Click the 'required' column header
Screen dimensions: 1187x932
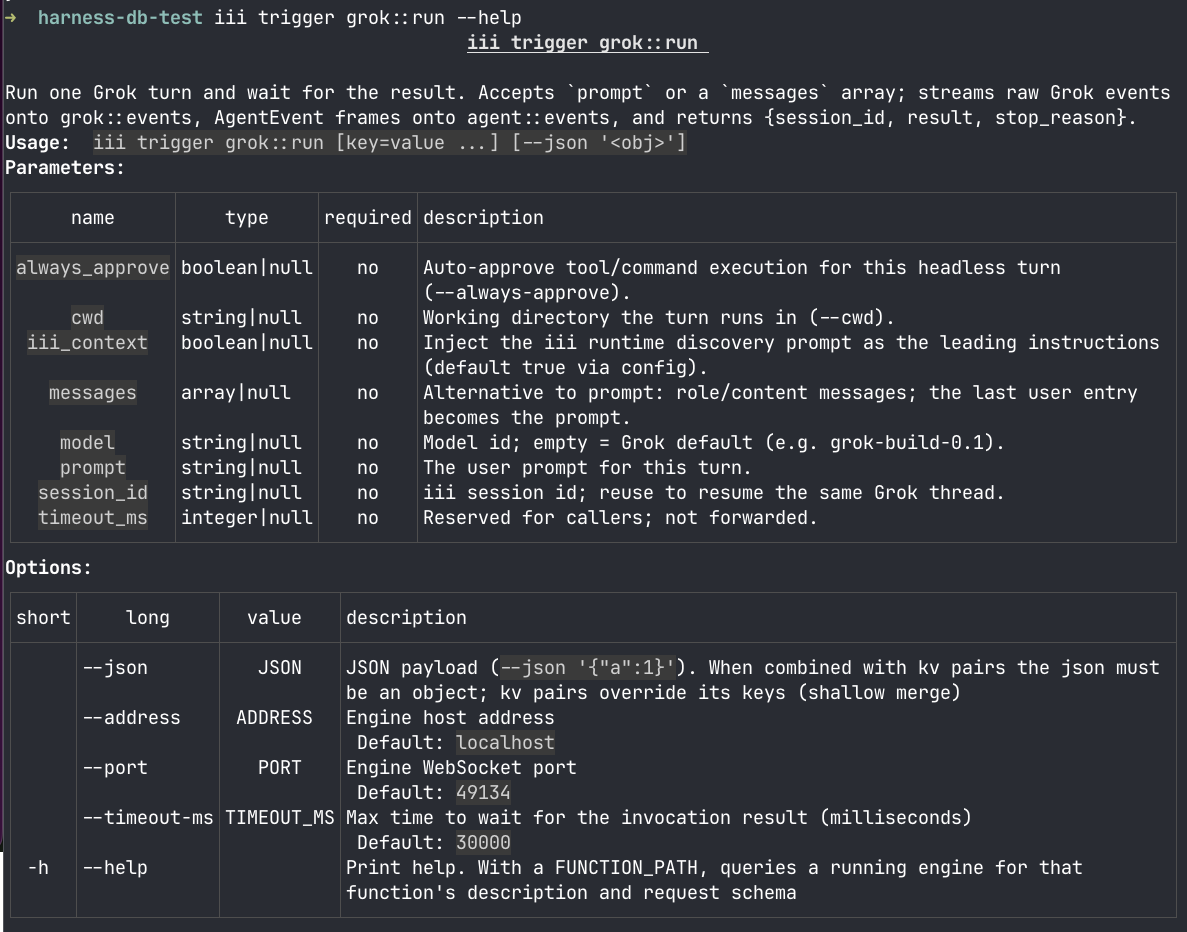click(368, 218)
